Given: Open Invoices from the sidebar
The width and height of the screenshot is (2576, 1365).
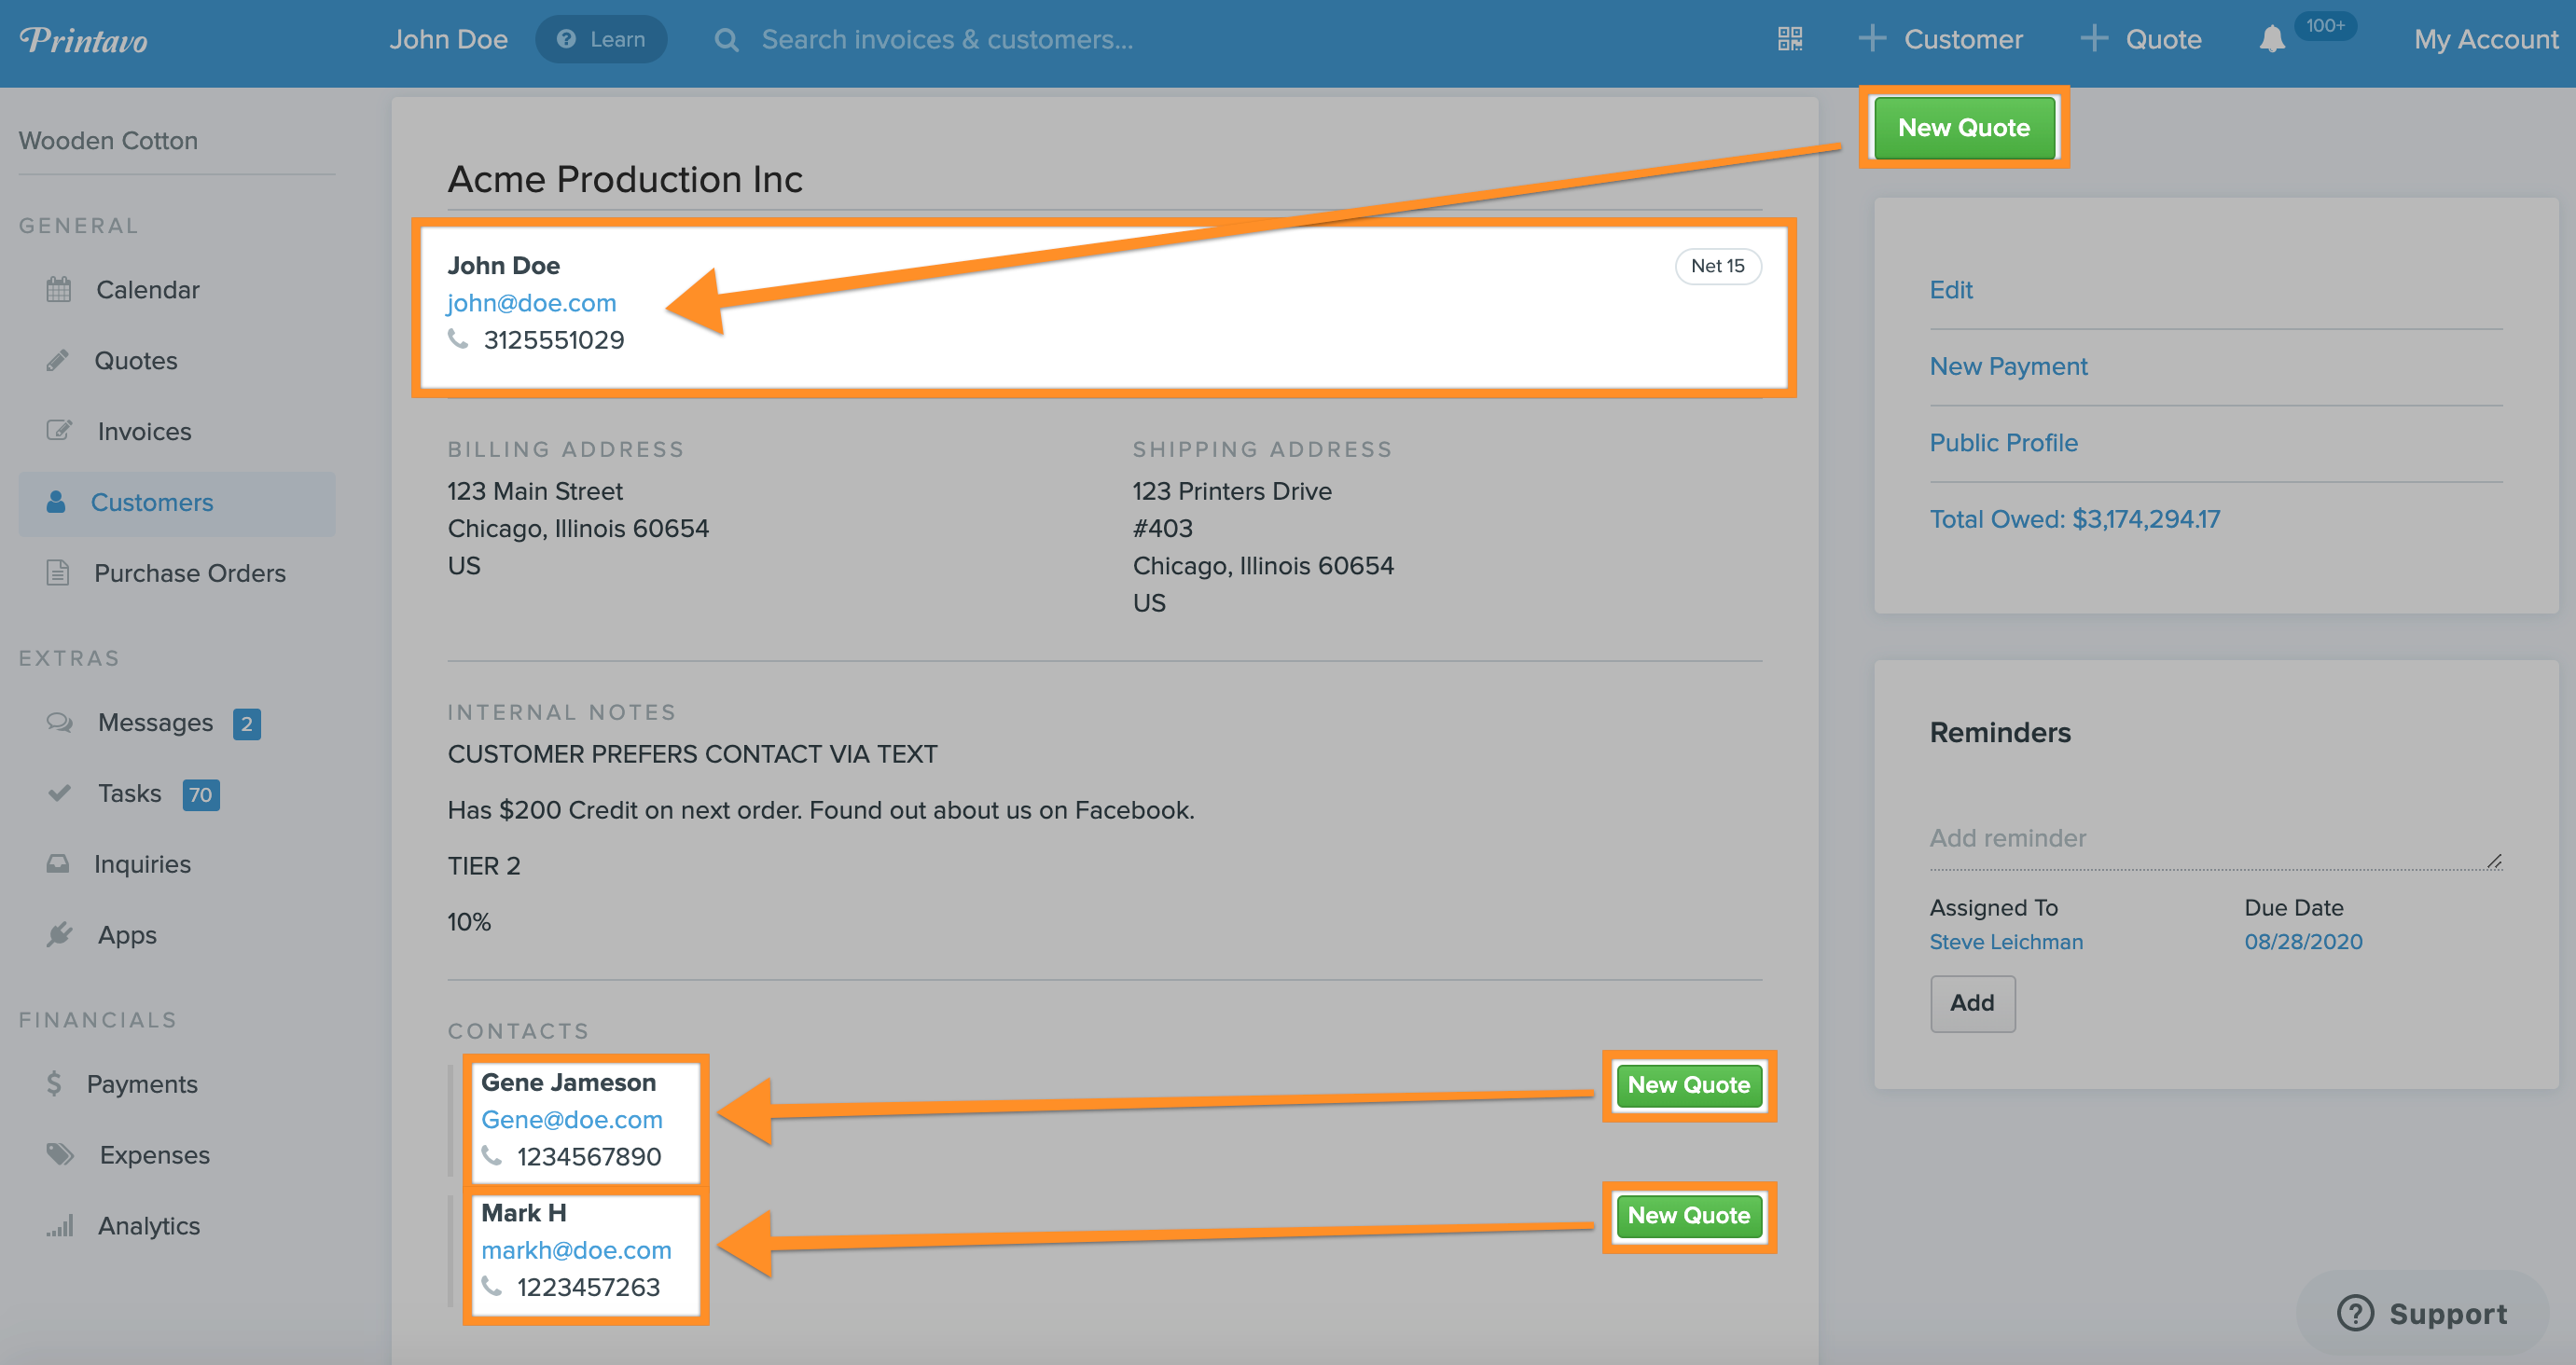Looking at the screenshot, I should (x=144, y=432).
